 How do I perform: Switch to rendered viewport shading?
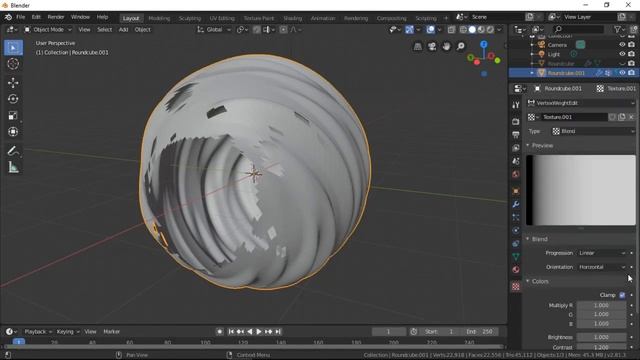point(490,29)
